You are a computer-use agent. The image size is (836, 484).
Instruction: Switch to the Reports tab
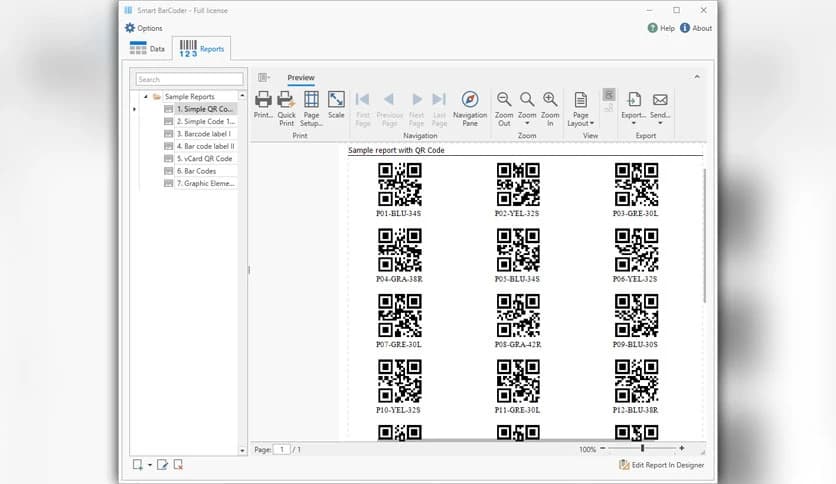pos(202,49)
